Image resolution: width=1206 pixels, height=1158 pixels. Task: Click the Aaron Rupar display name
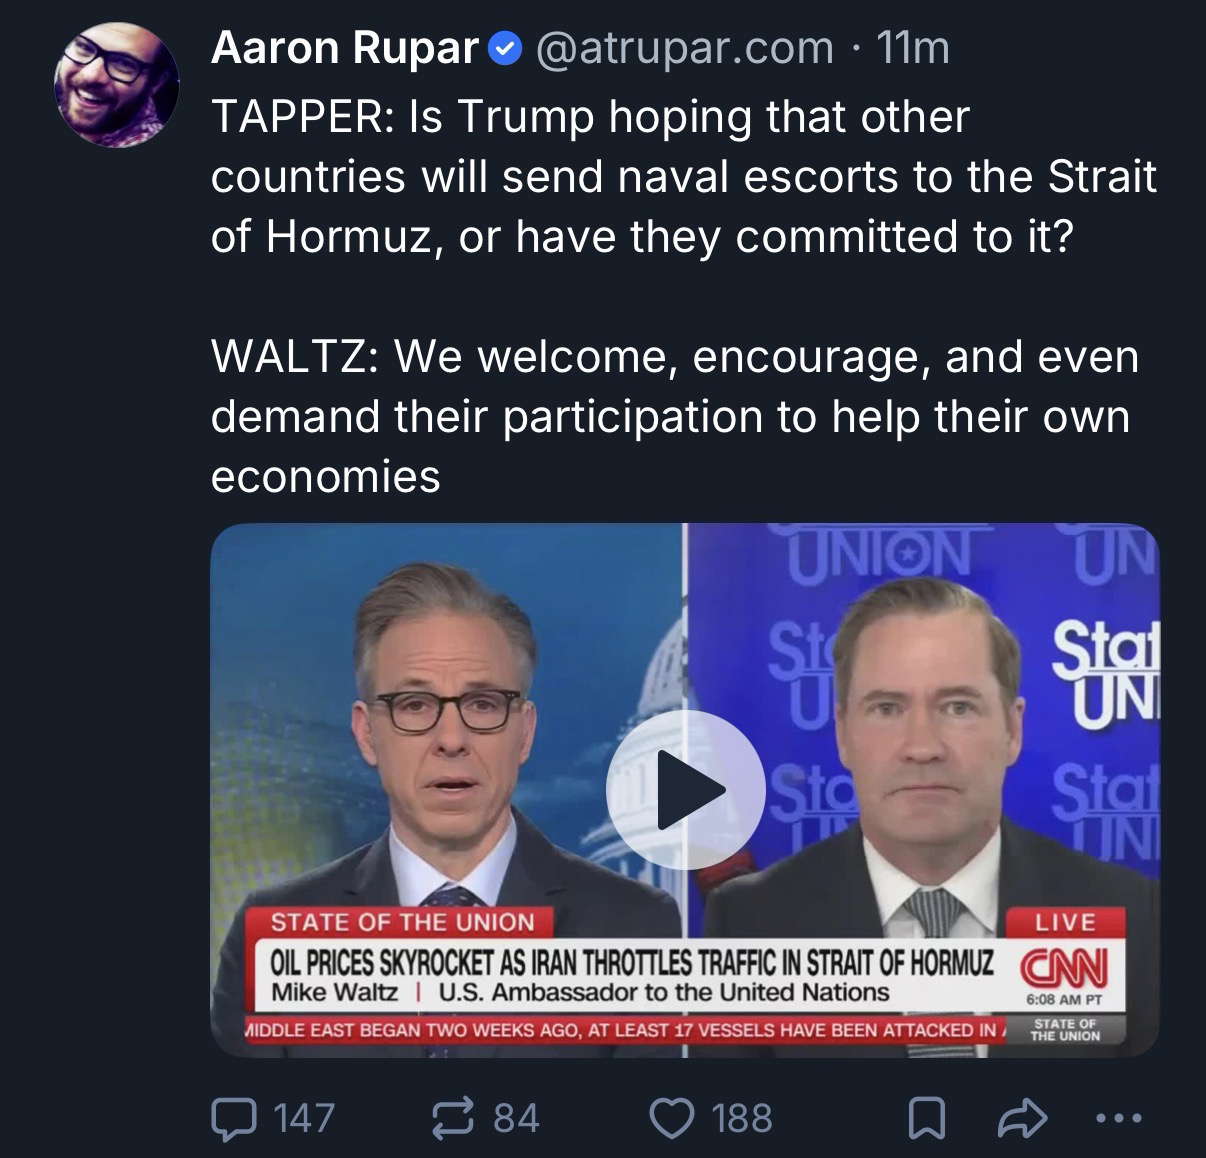(x=345, y=48)
